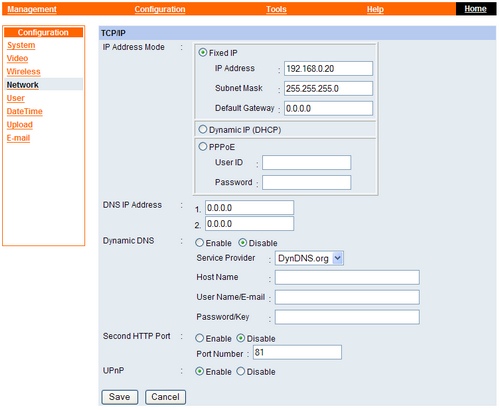
Task: Click the Port Number field
Action: 297,352
